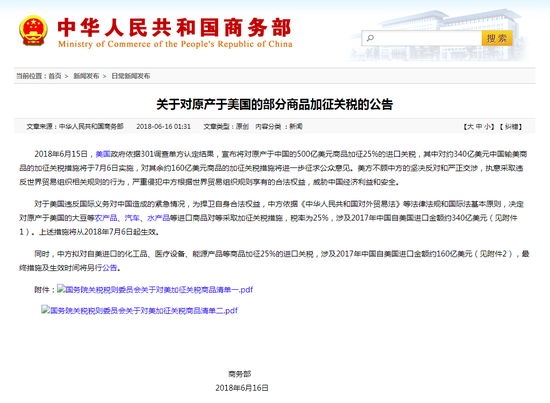Click the 公告 link in third paragraph
The image size is (550, 403).
coord(109,268)
